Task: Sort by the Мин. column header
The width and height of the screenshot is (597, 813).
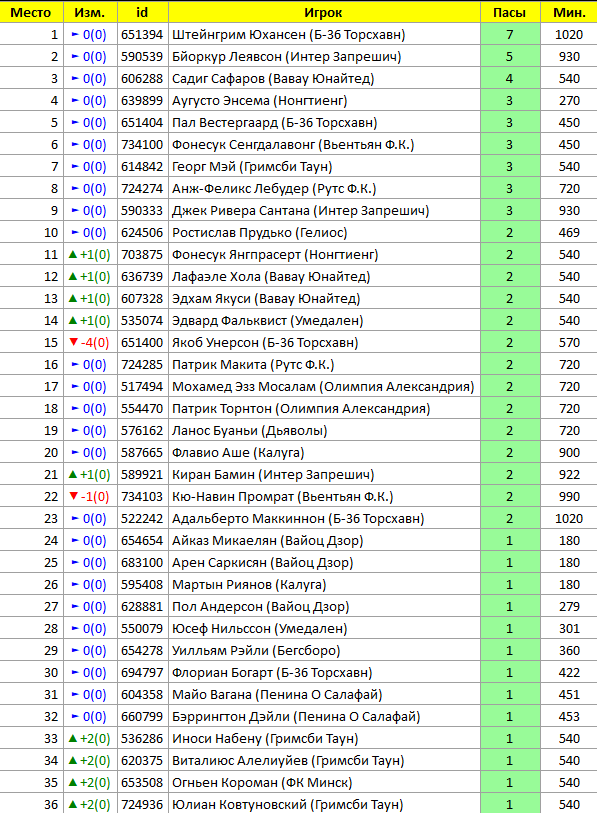Action: point(569,12)
